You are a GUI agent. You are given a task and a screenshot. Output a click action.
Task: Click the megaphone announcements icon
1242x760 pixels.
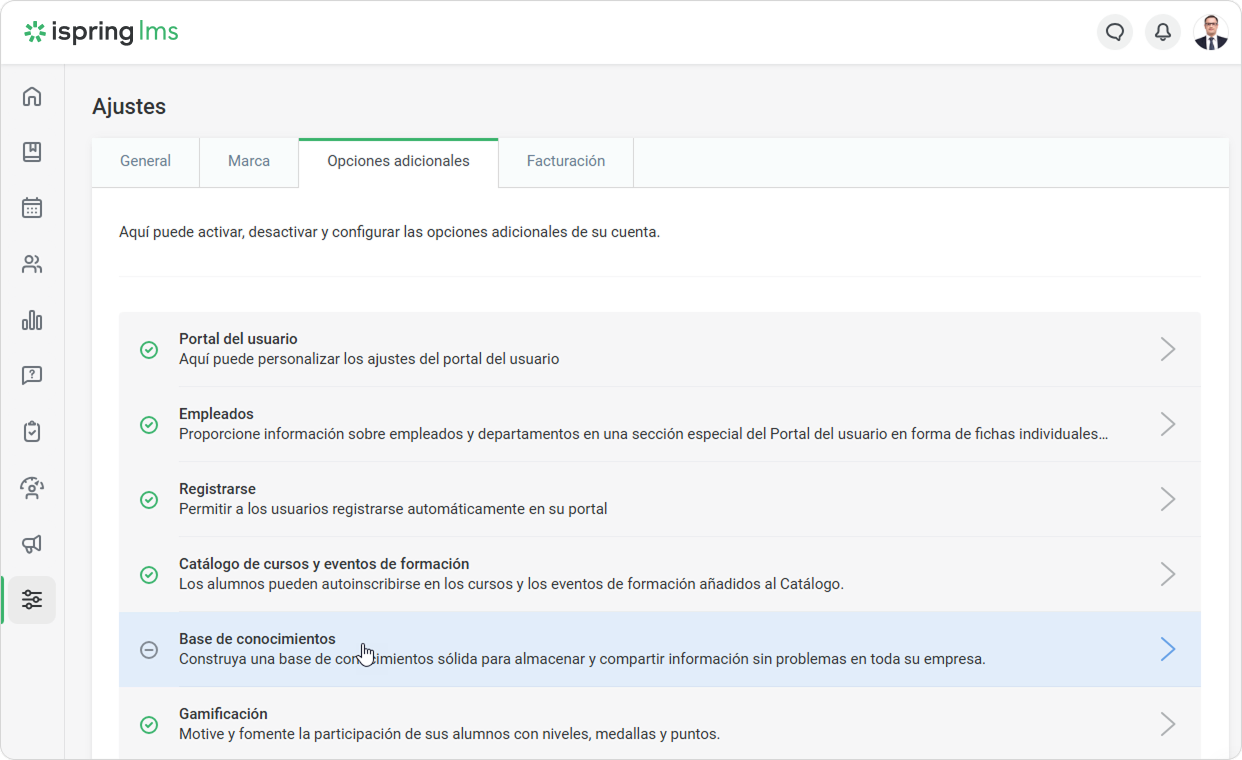coord(32,544)
